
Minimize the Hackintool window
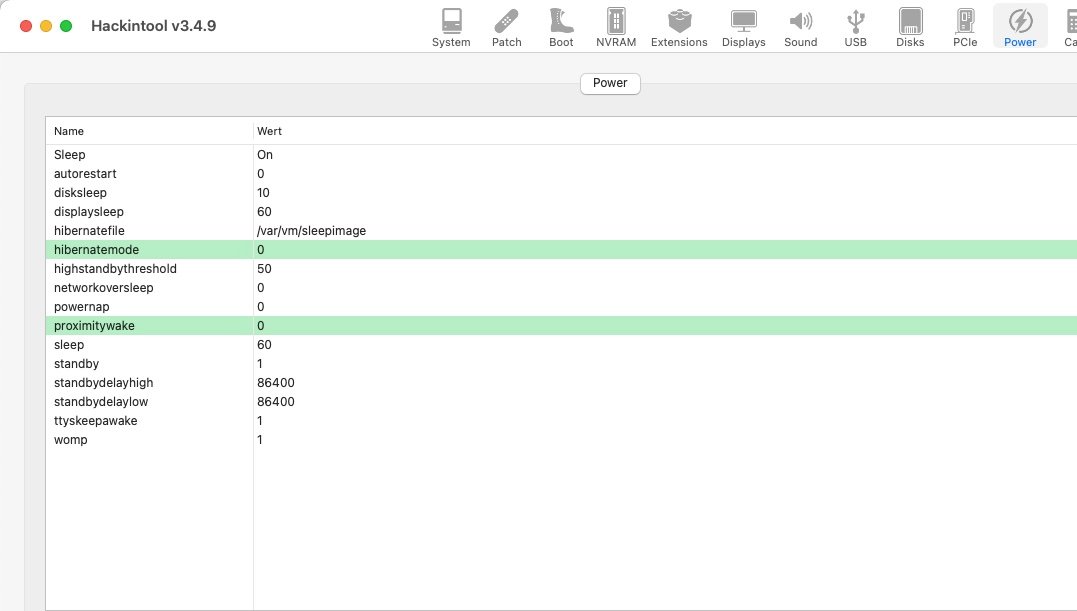coord(46,26)
